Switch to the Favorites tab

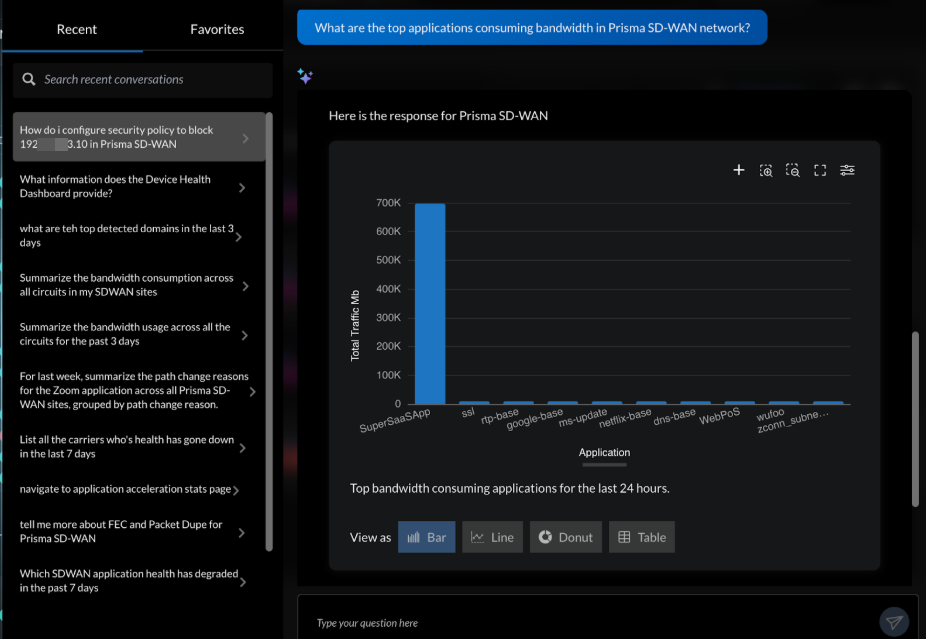point(217,30)
